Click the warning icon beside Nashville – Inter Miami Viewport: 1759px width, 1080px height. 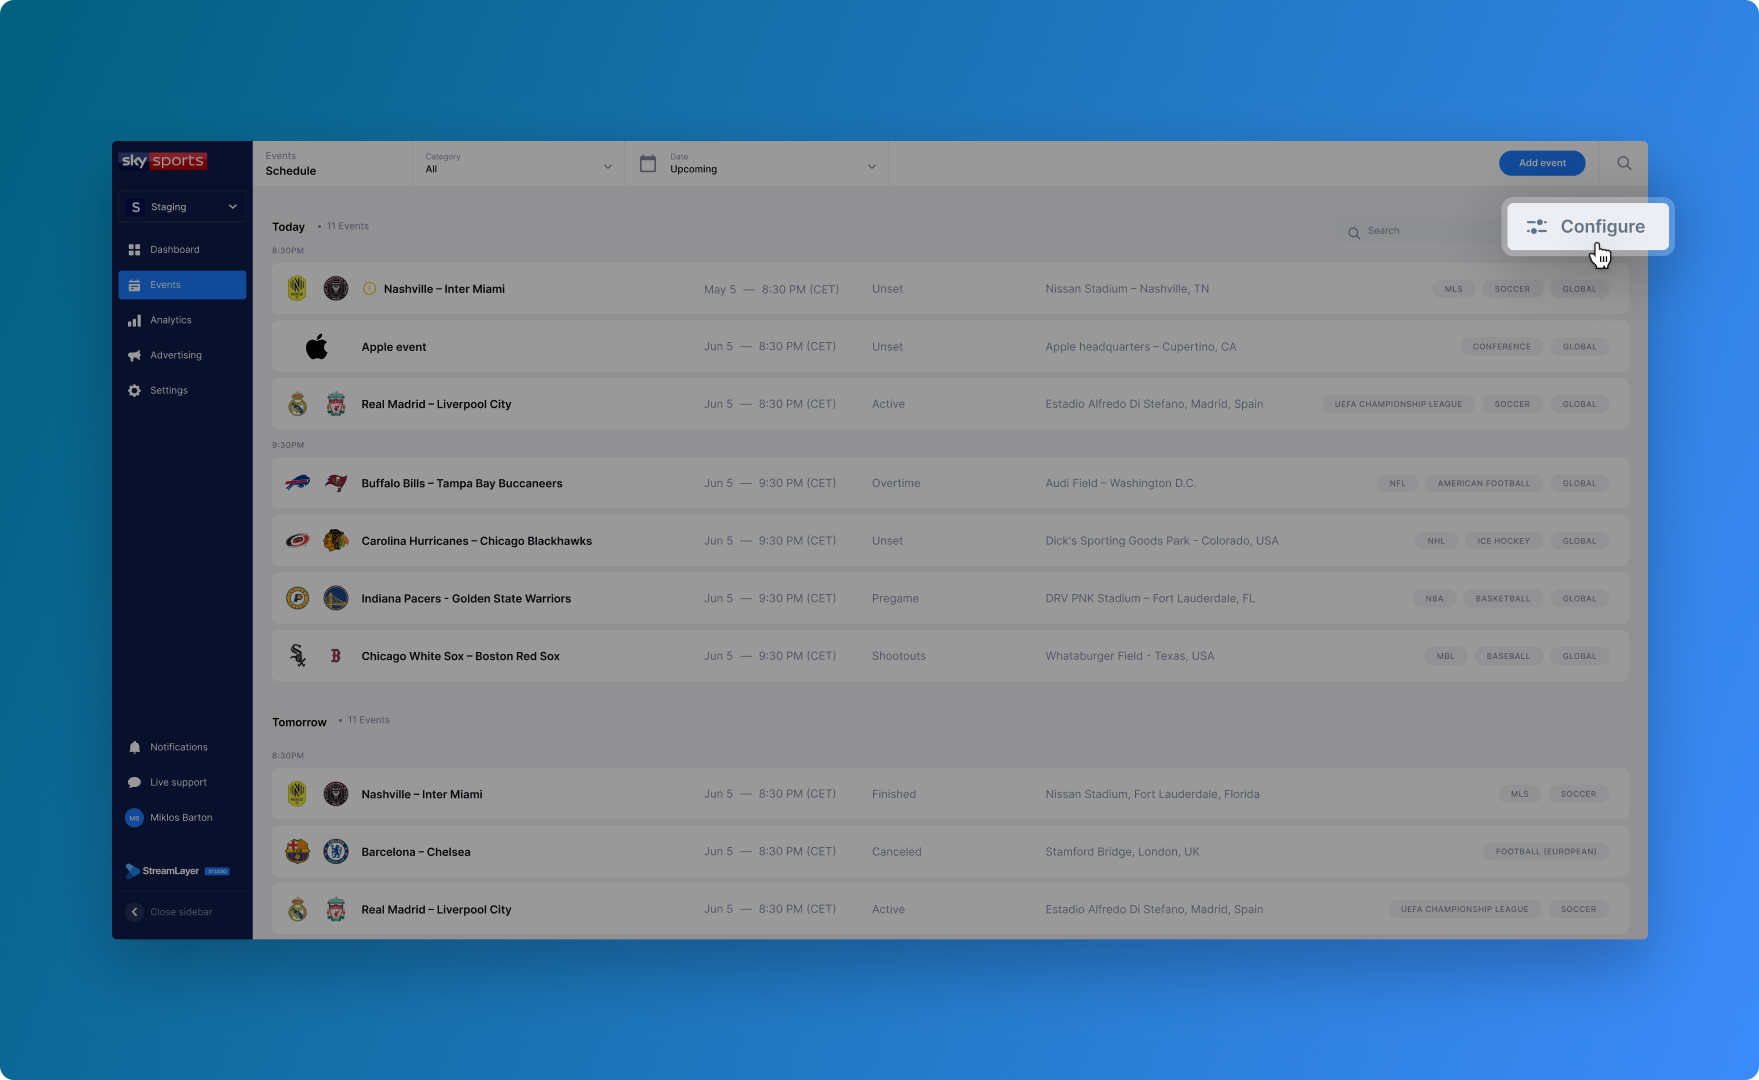pyautogui.click(x=369, y=289)
